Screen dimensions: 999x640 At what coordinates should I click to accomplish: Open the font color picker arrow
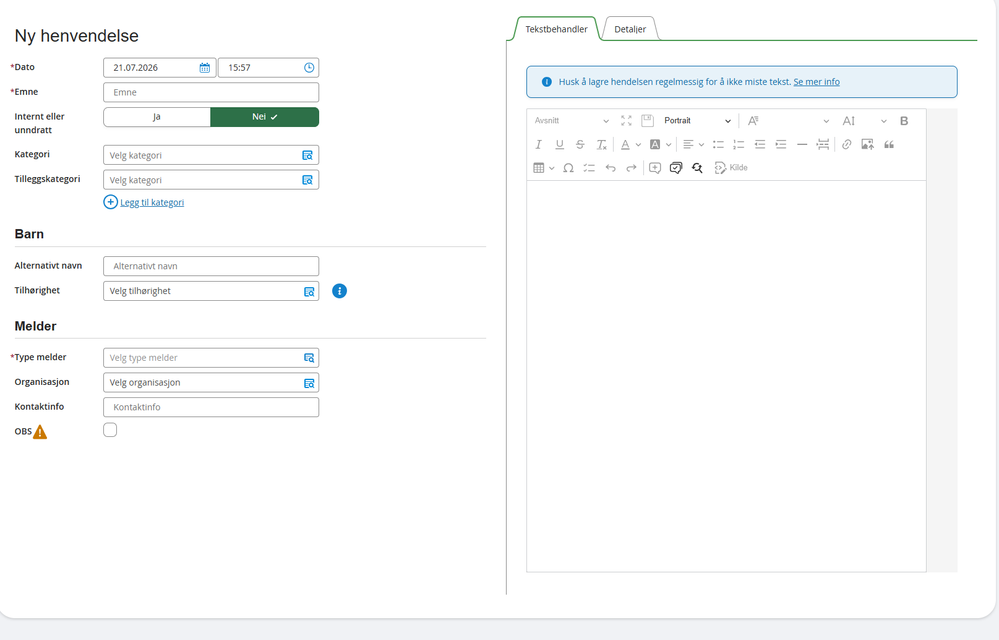pyautogui.click(x=638, y=145)
